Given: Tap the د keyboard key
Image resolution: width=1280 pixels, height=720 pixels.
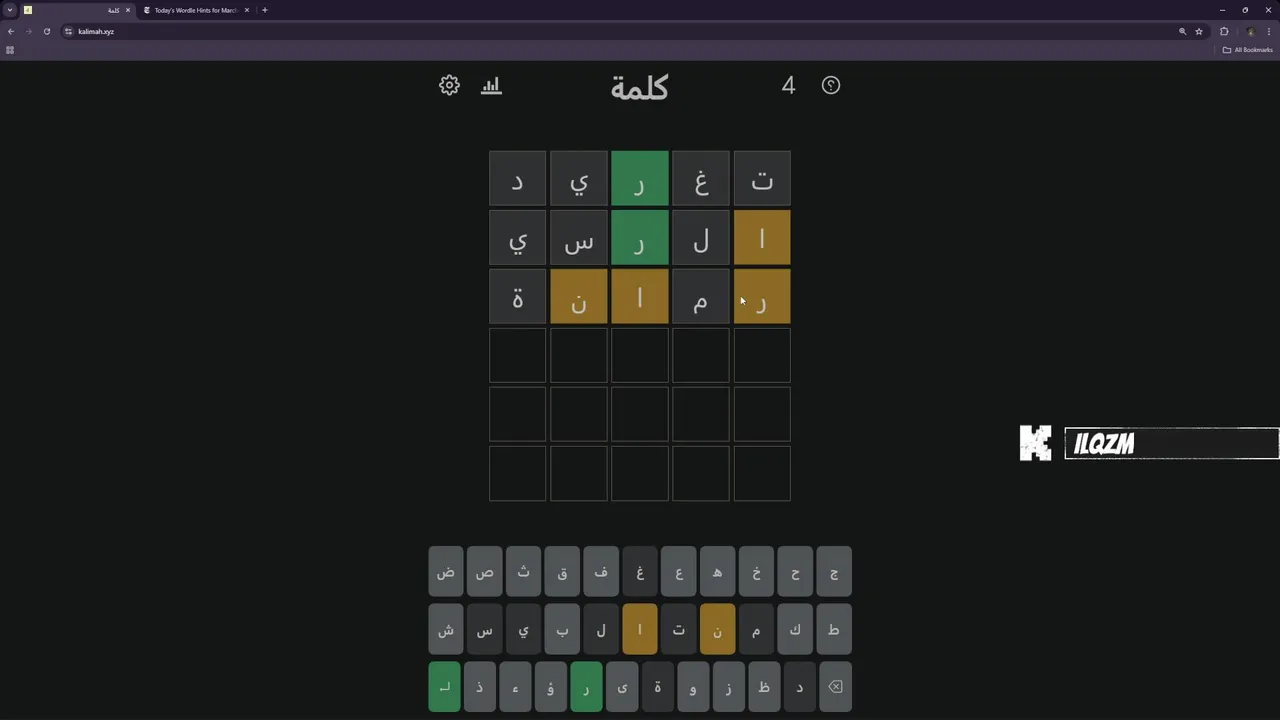Looking at the screenshot, I should [799, 687].
